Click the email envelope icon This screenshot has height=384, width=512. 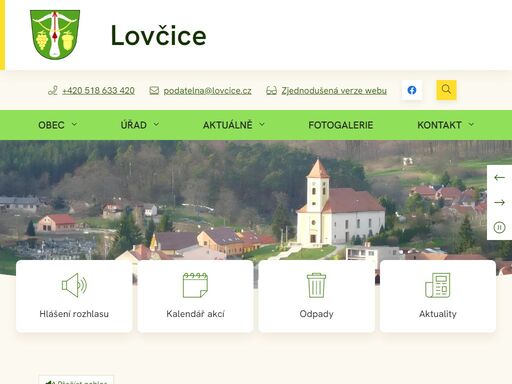tap(154, 90)
